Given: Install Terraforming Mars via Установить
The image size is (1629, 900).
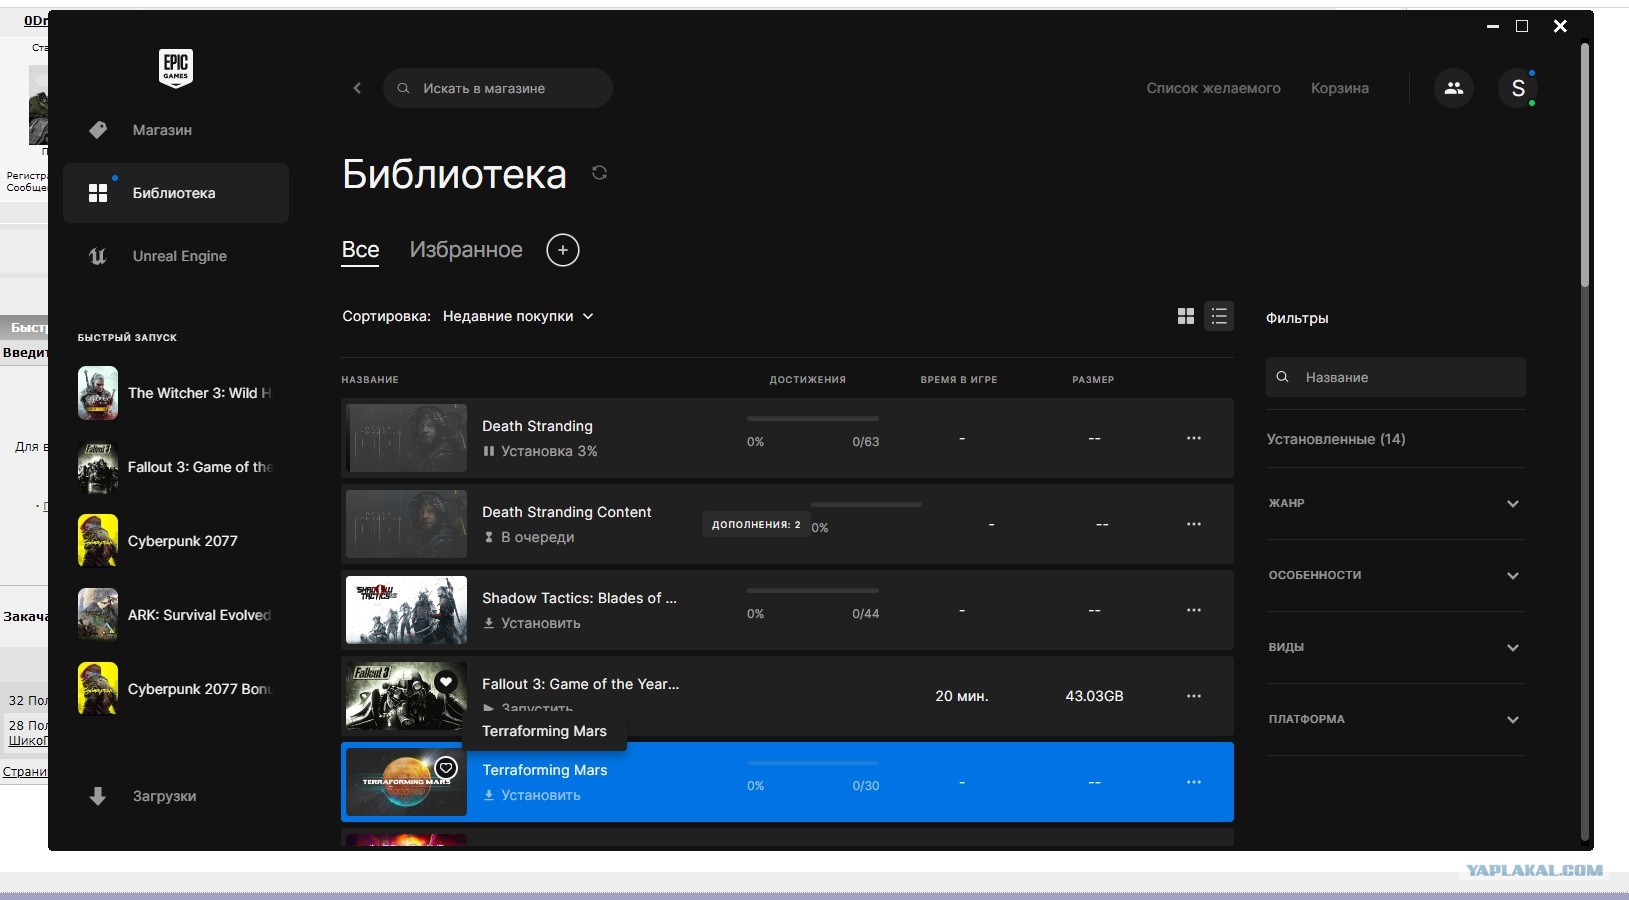Looking at the screenshot, I should coord(531,795).
